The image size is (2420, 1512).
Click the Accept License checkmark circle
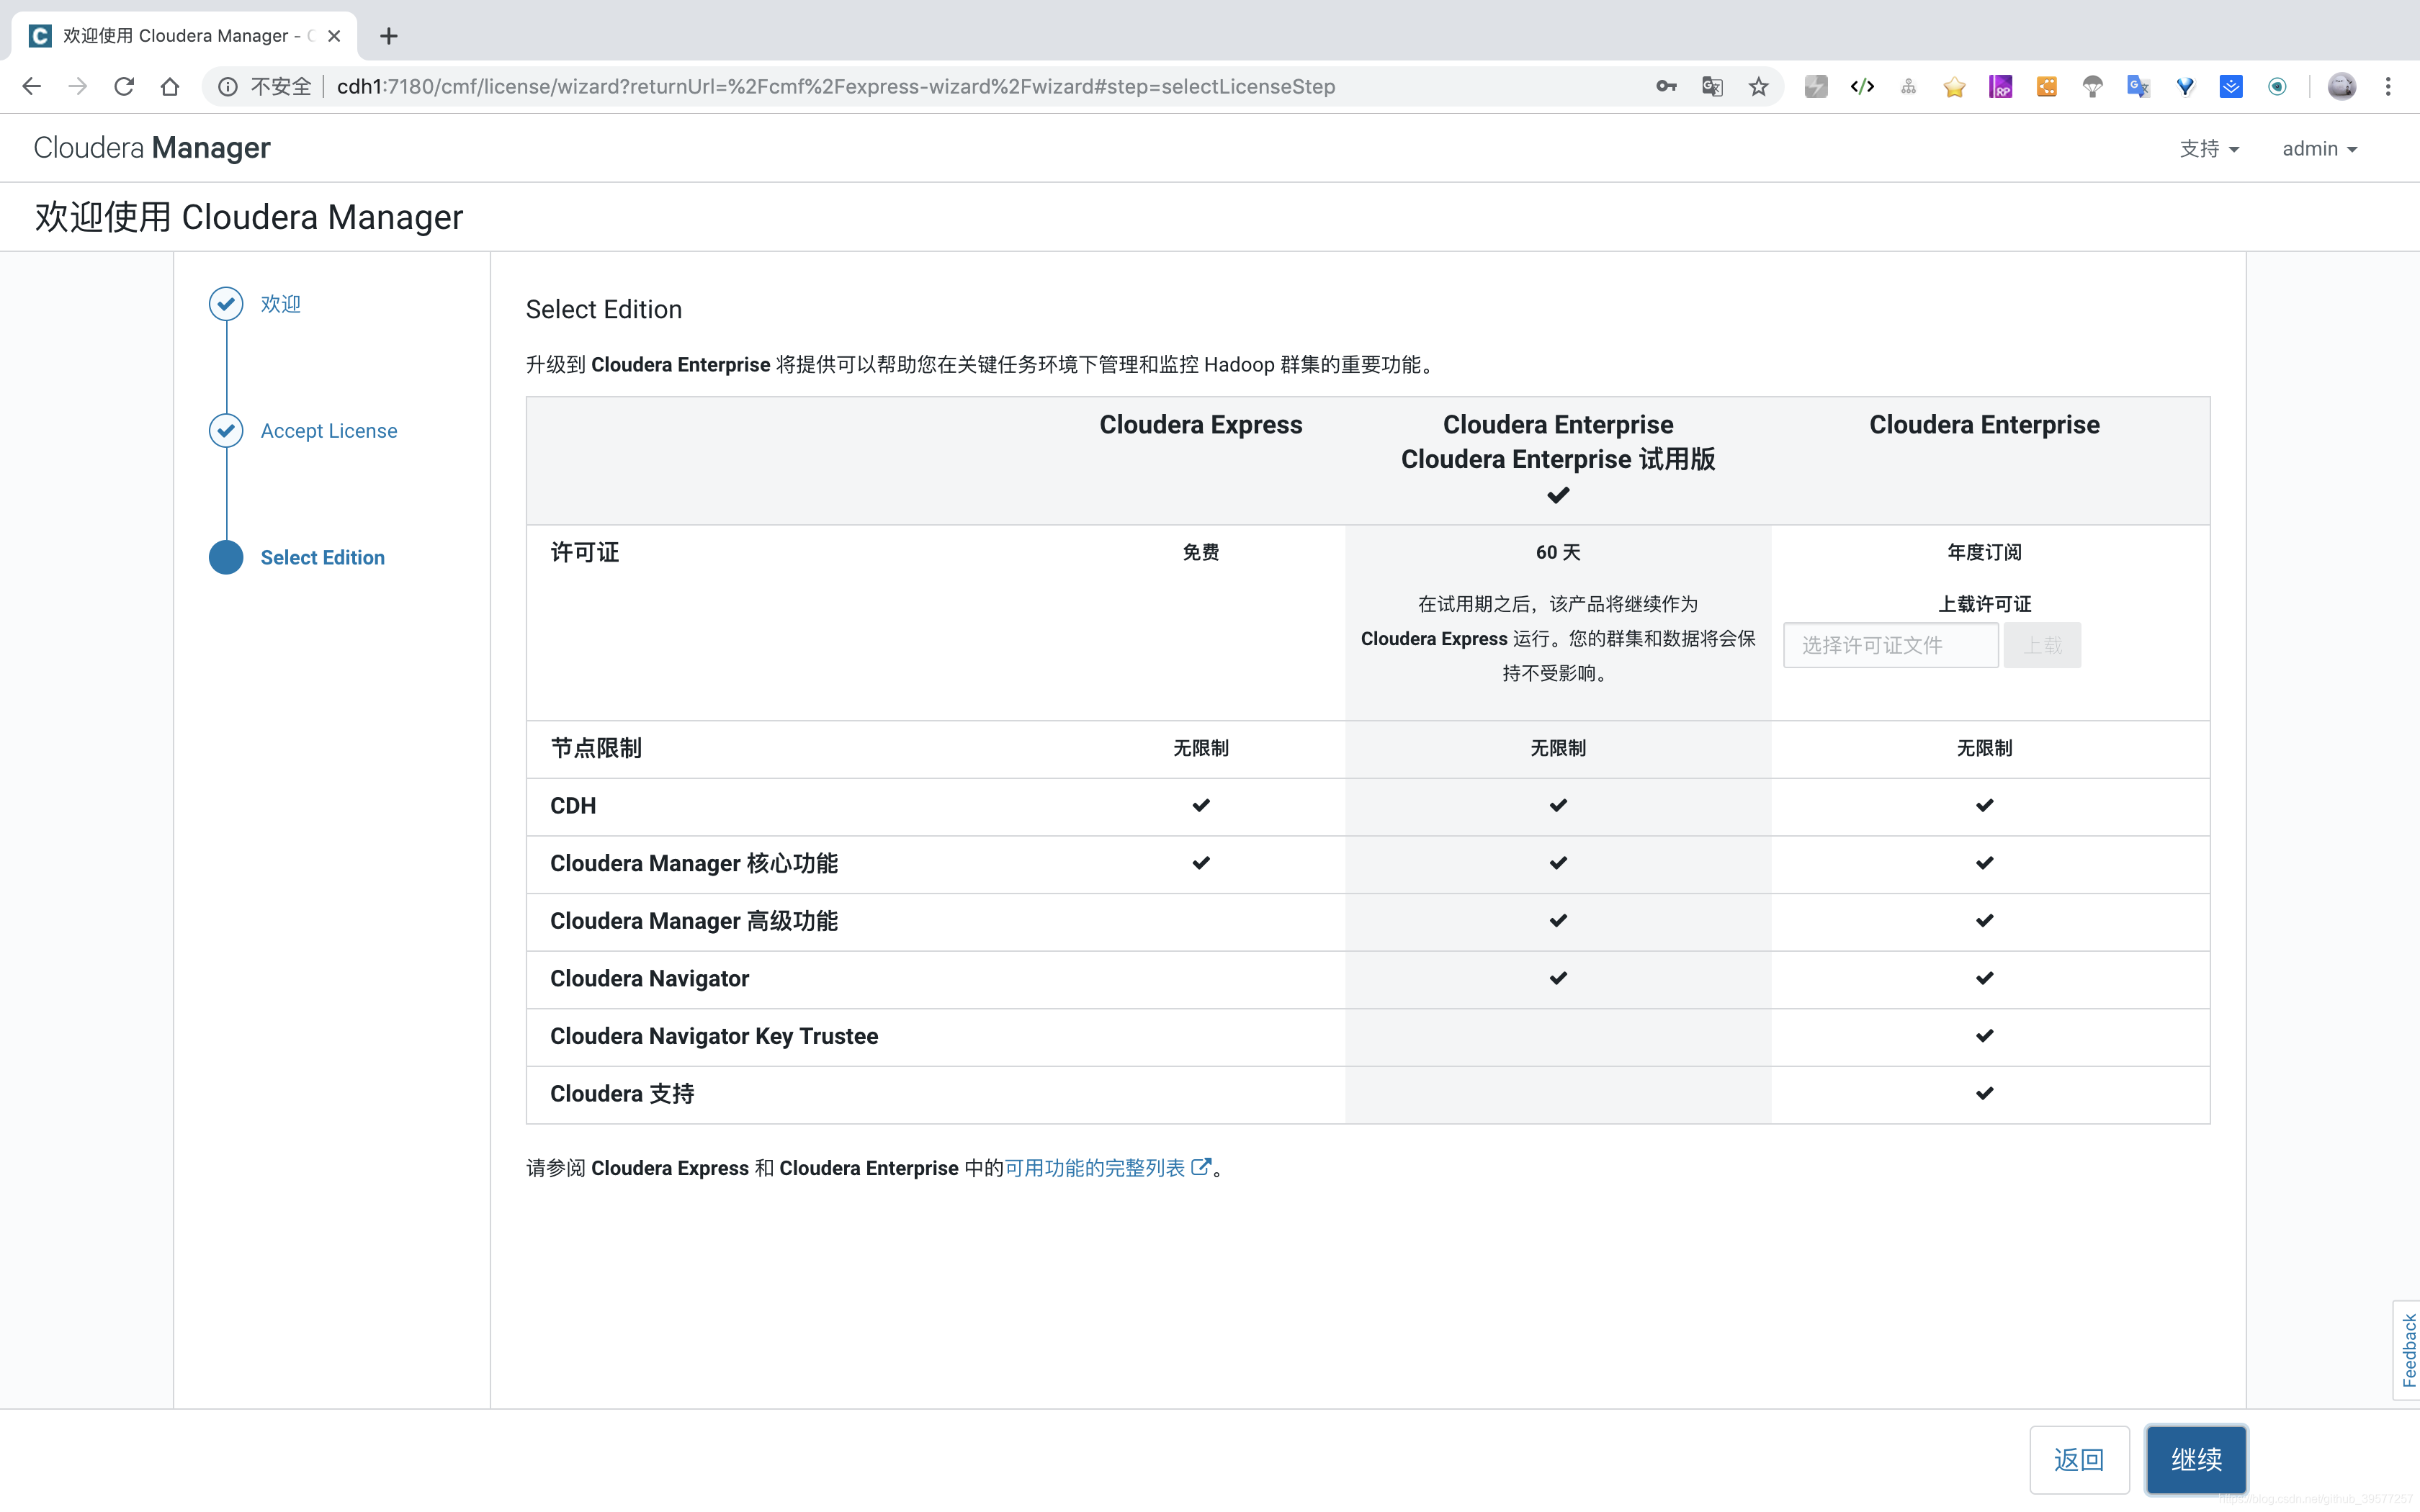pyautogui.click(x=226, y=431)
